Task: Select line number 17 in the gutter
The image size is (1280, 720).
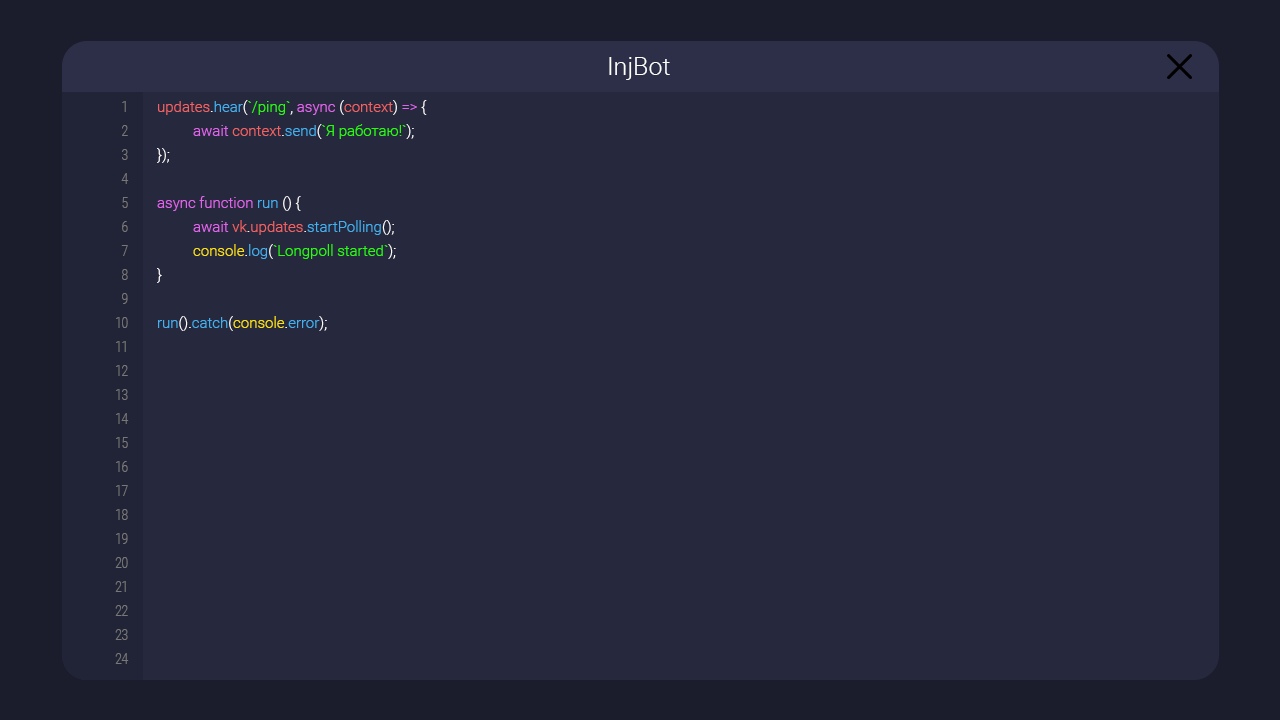Action: (x=121, y=491)
